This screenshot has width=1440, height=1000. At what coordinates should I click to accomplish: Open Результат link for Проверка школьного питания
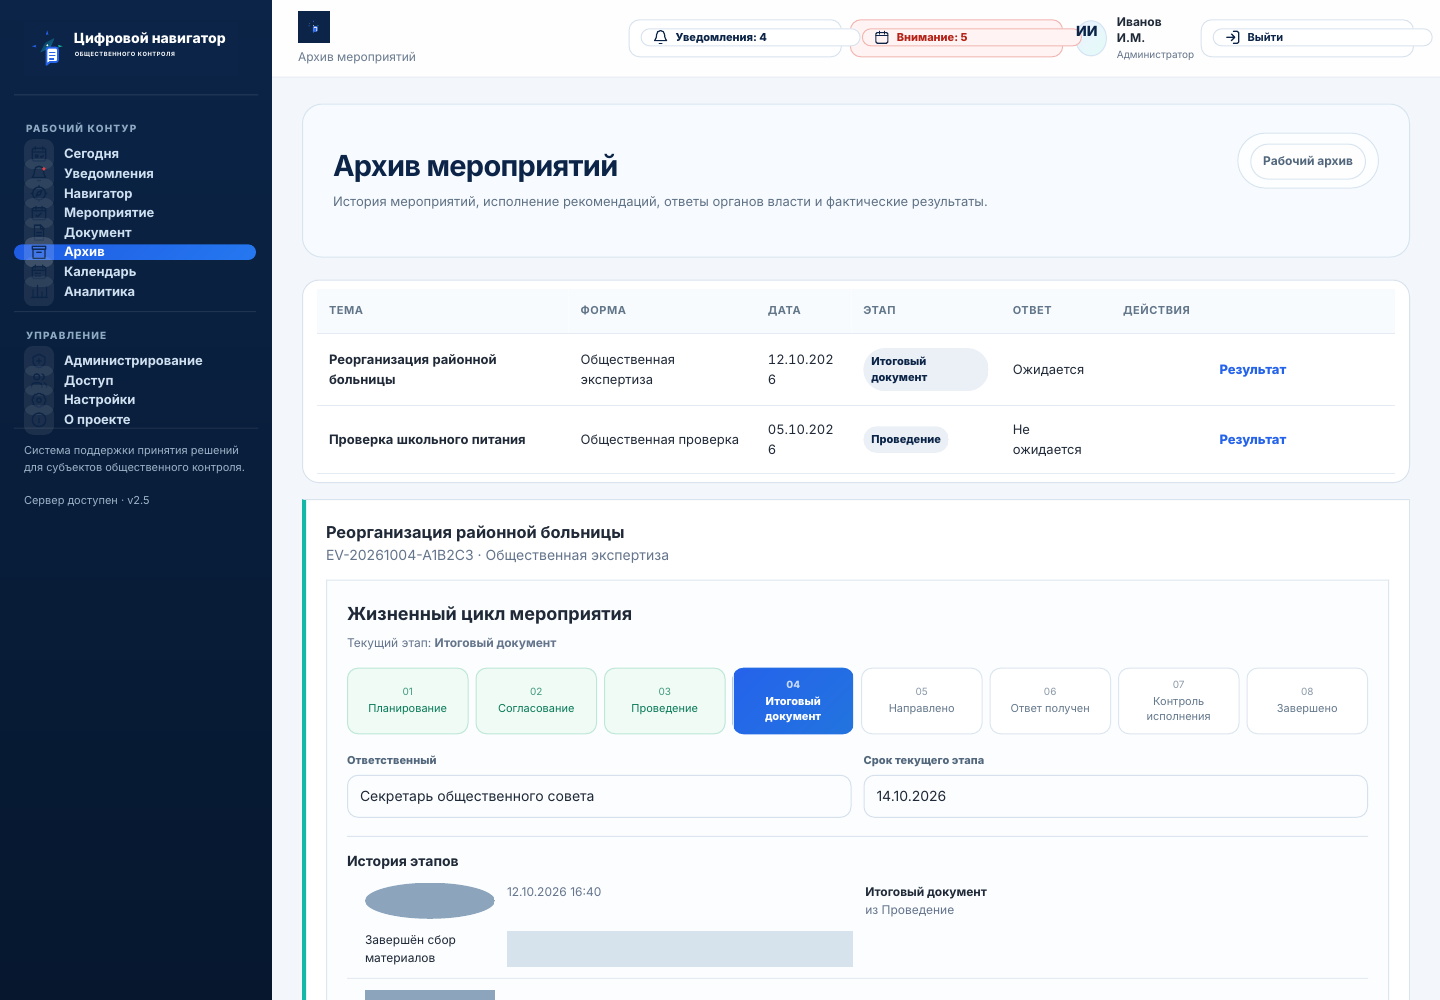pos(1252,440)
